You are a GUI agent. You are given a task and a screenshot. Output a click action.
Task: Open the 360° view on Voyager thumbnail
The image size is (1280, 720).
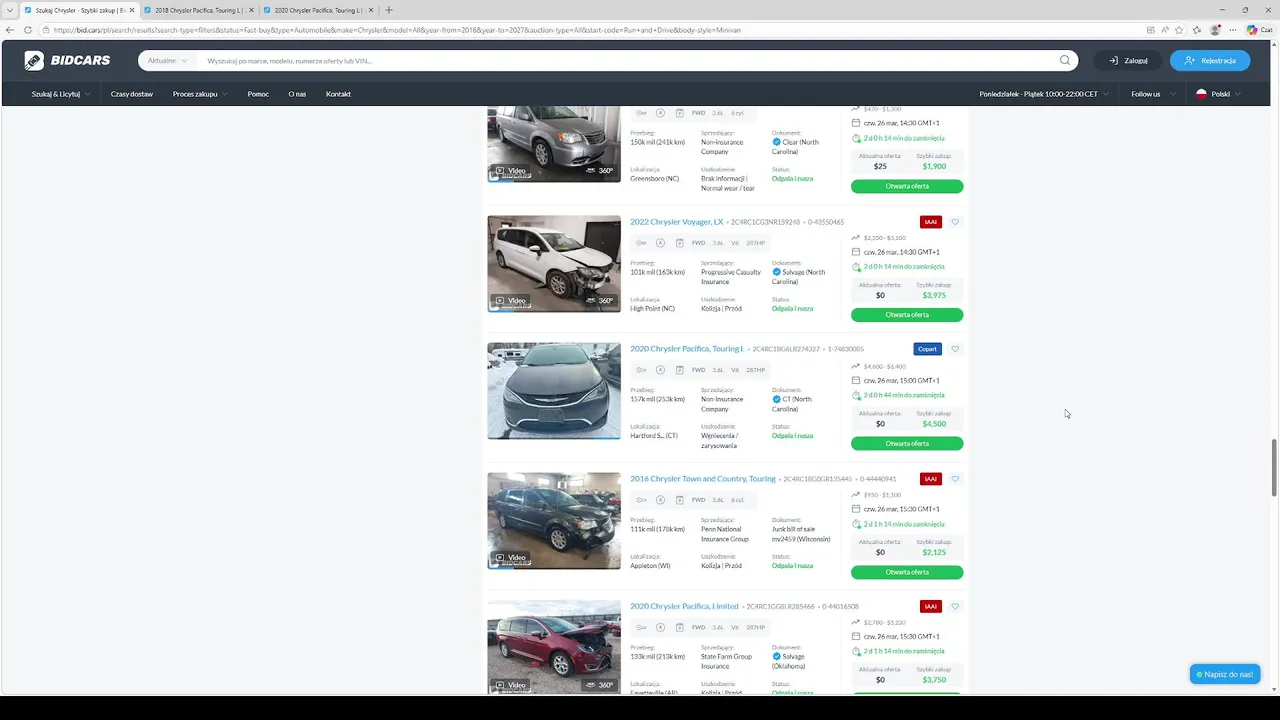(x=600, y=300)
